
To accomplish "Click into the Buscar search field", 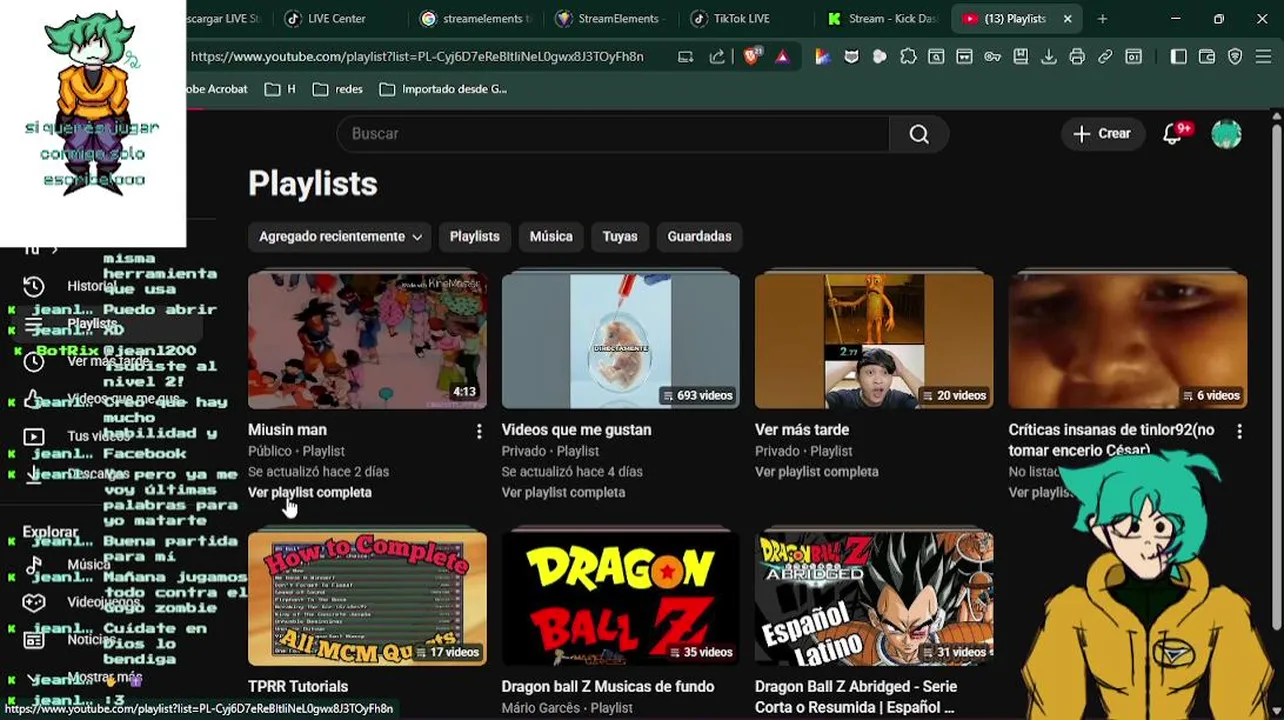I will (x=612, y=134).
